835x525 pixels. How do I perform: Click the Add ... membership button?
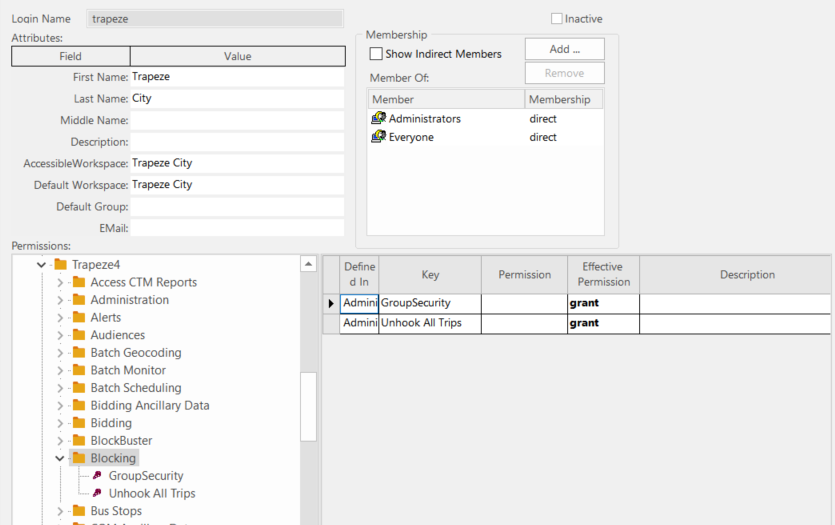click(564, 49)
